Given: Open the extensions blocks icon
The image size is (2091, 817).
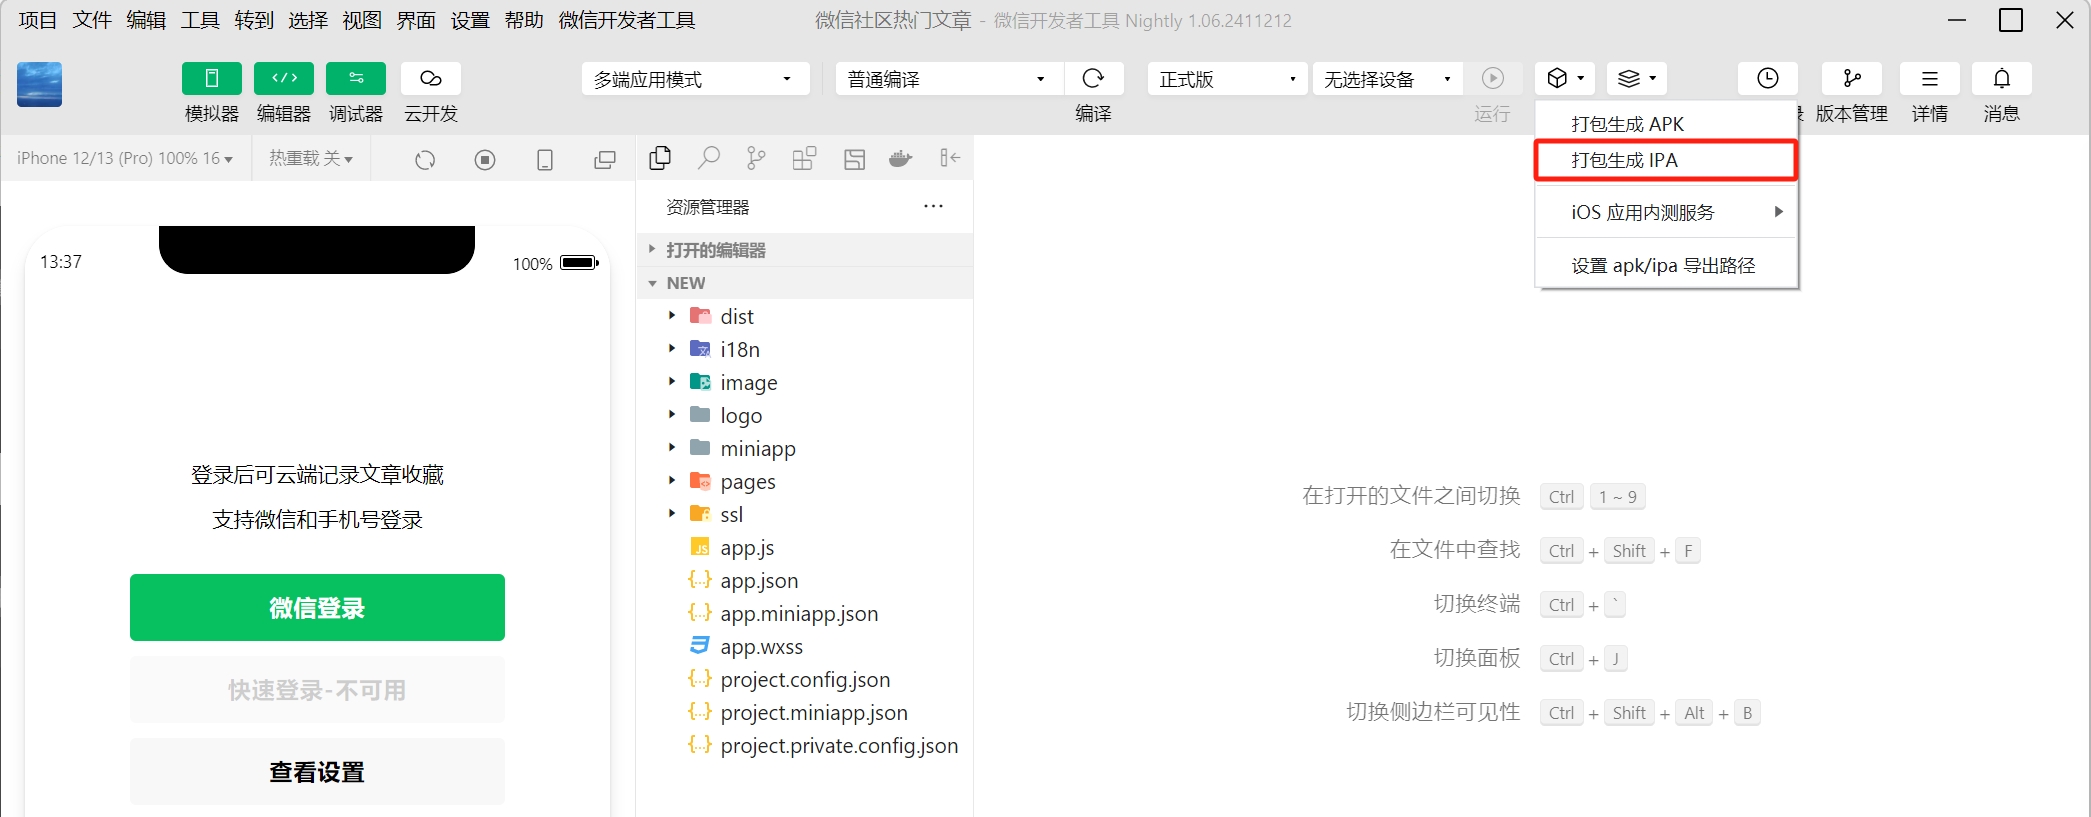Looking at the screenshot, I should point(804,158).
